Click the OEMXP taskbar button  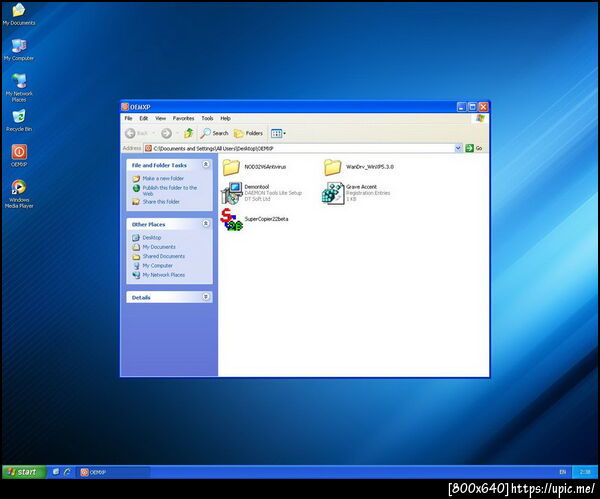click(114, 472)
